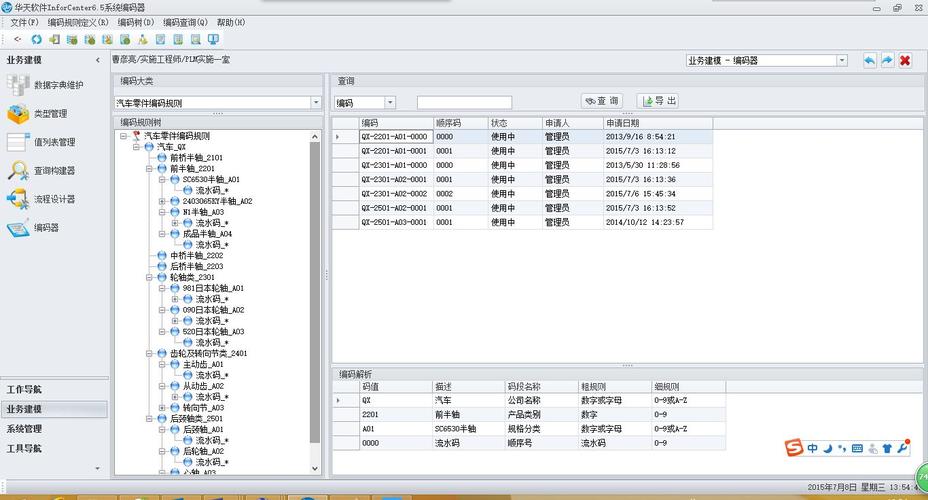This screenshot has width=928, height=500.
Task: Collapse the 后颈轴类_2501 tree node
Action: [x=149, y=418]
